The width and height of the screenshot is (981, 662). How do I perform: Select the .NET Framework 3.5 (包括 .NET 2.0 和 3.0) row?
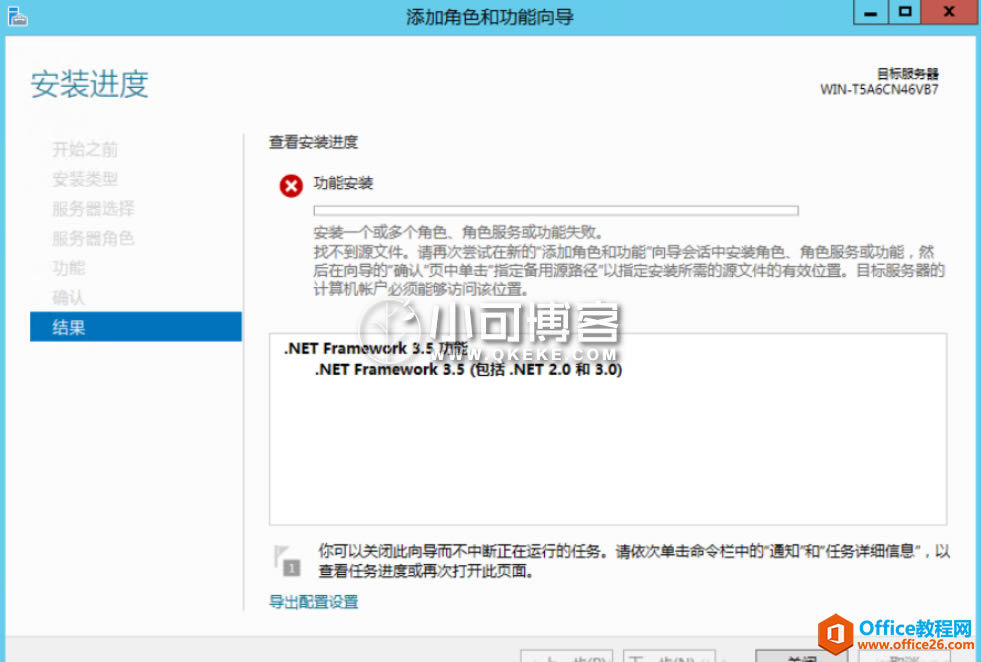(x=468, y=370)
